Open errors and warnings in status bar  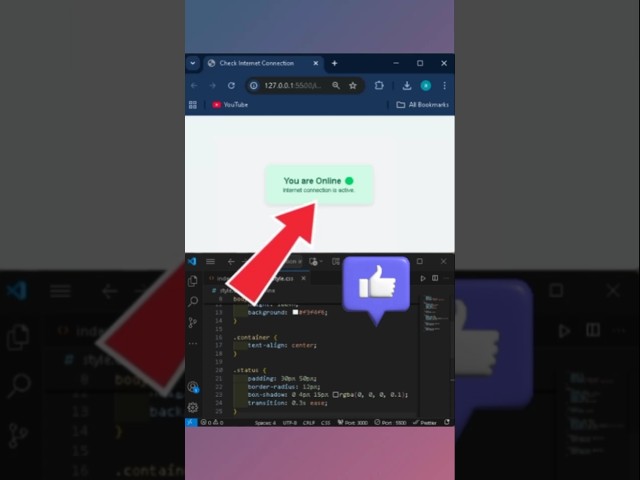coord(212,422)
